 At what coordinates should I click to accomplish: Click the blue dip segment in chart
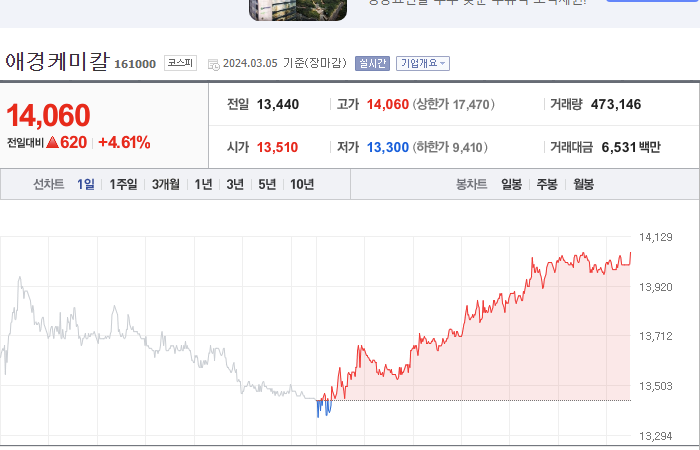[324, 408]
